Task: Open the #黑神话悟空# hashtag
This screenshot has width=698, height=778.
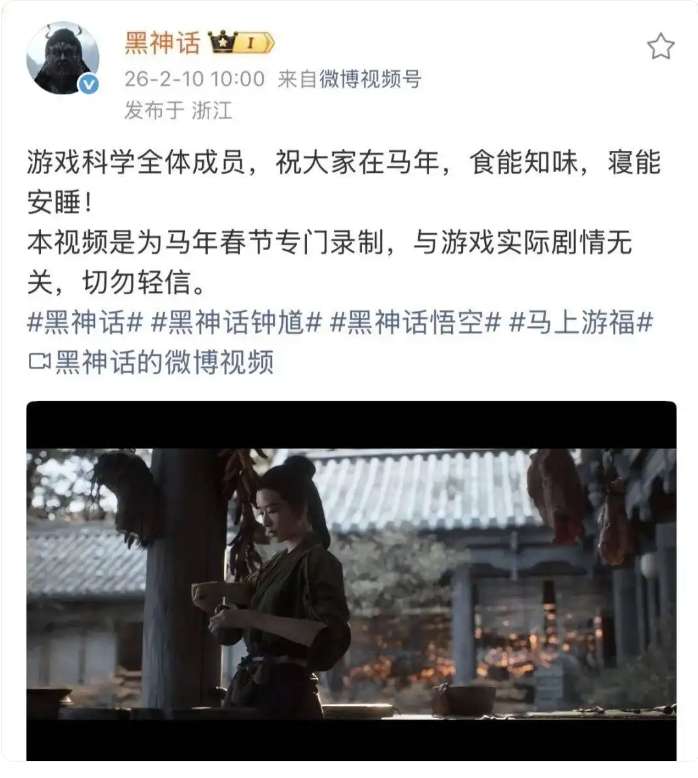Action: pos(415,322)
